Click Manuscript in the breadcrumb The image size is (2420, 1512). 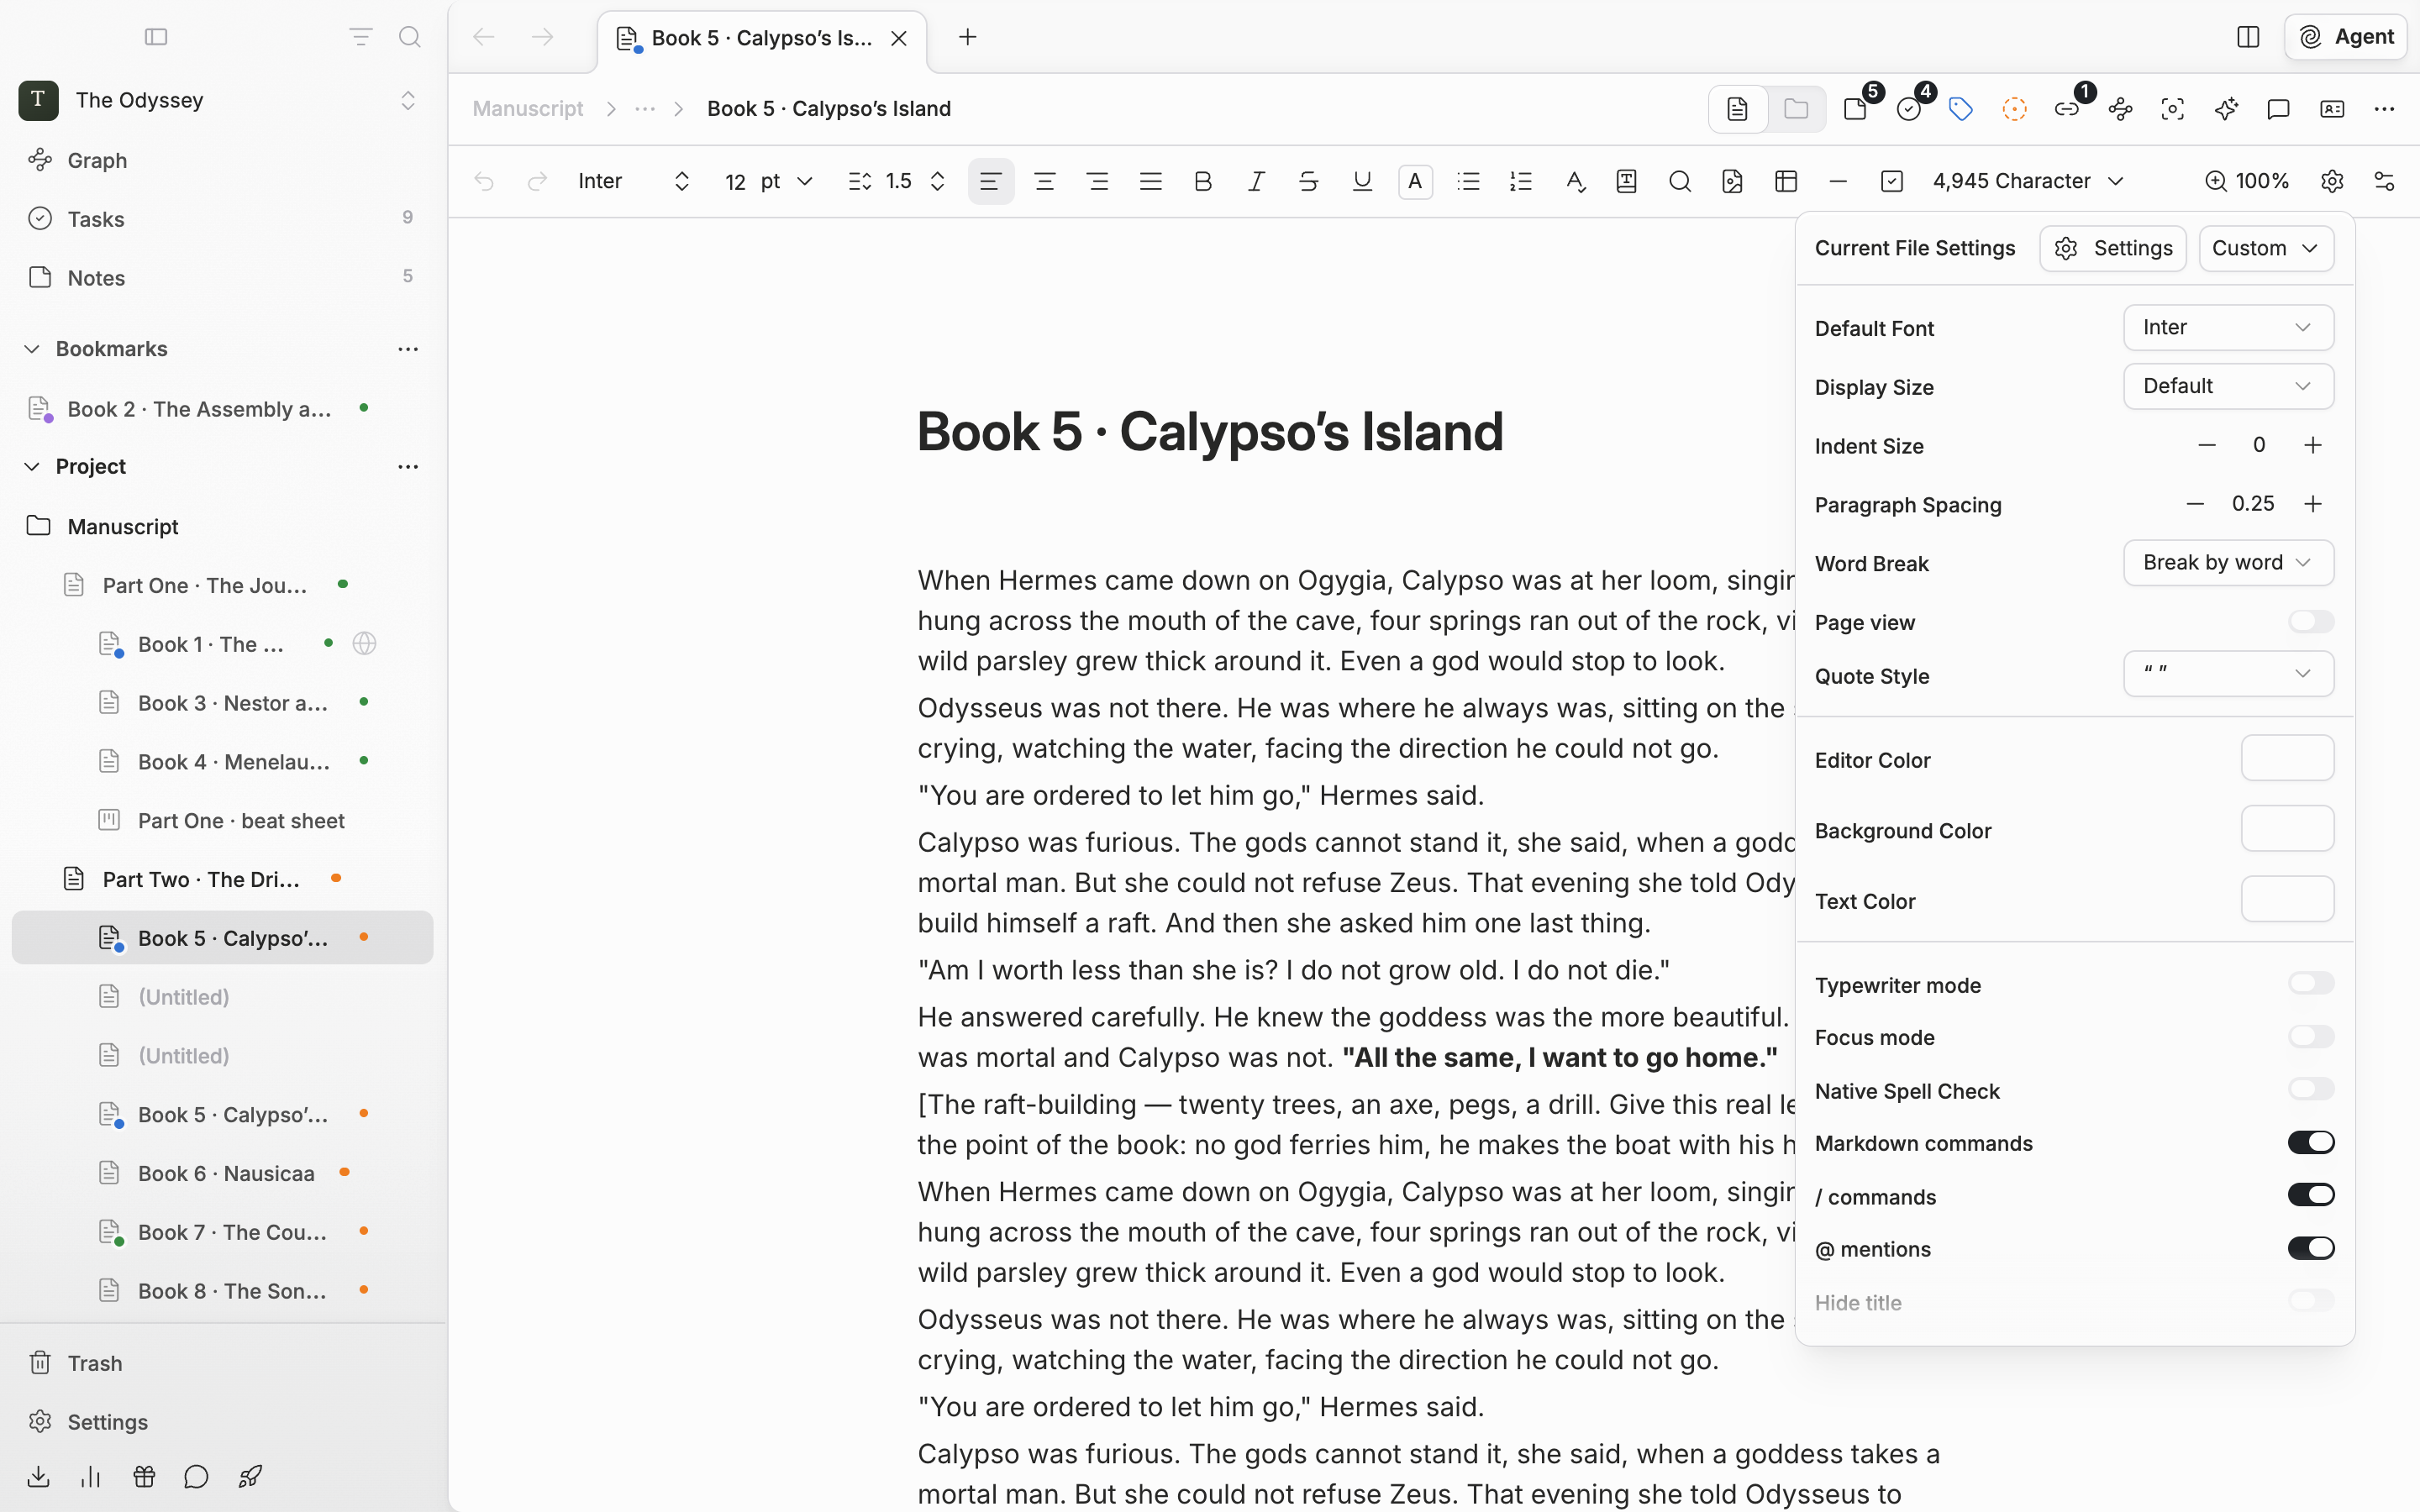click(528, 109)
